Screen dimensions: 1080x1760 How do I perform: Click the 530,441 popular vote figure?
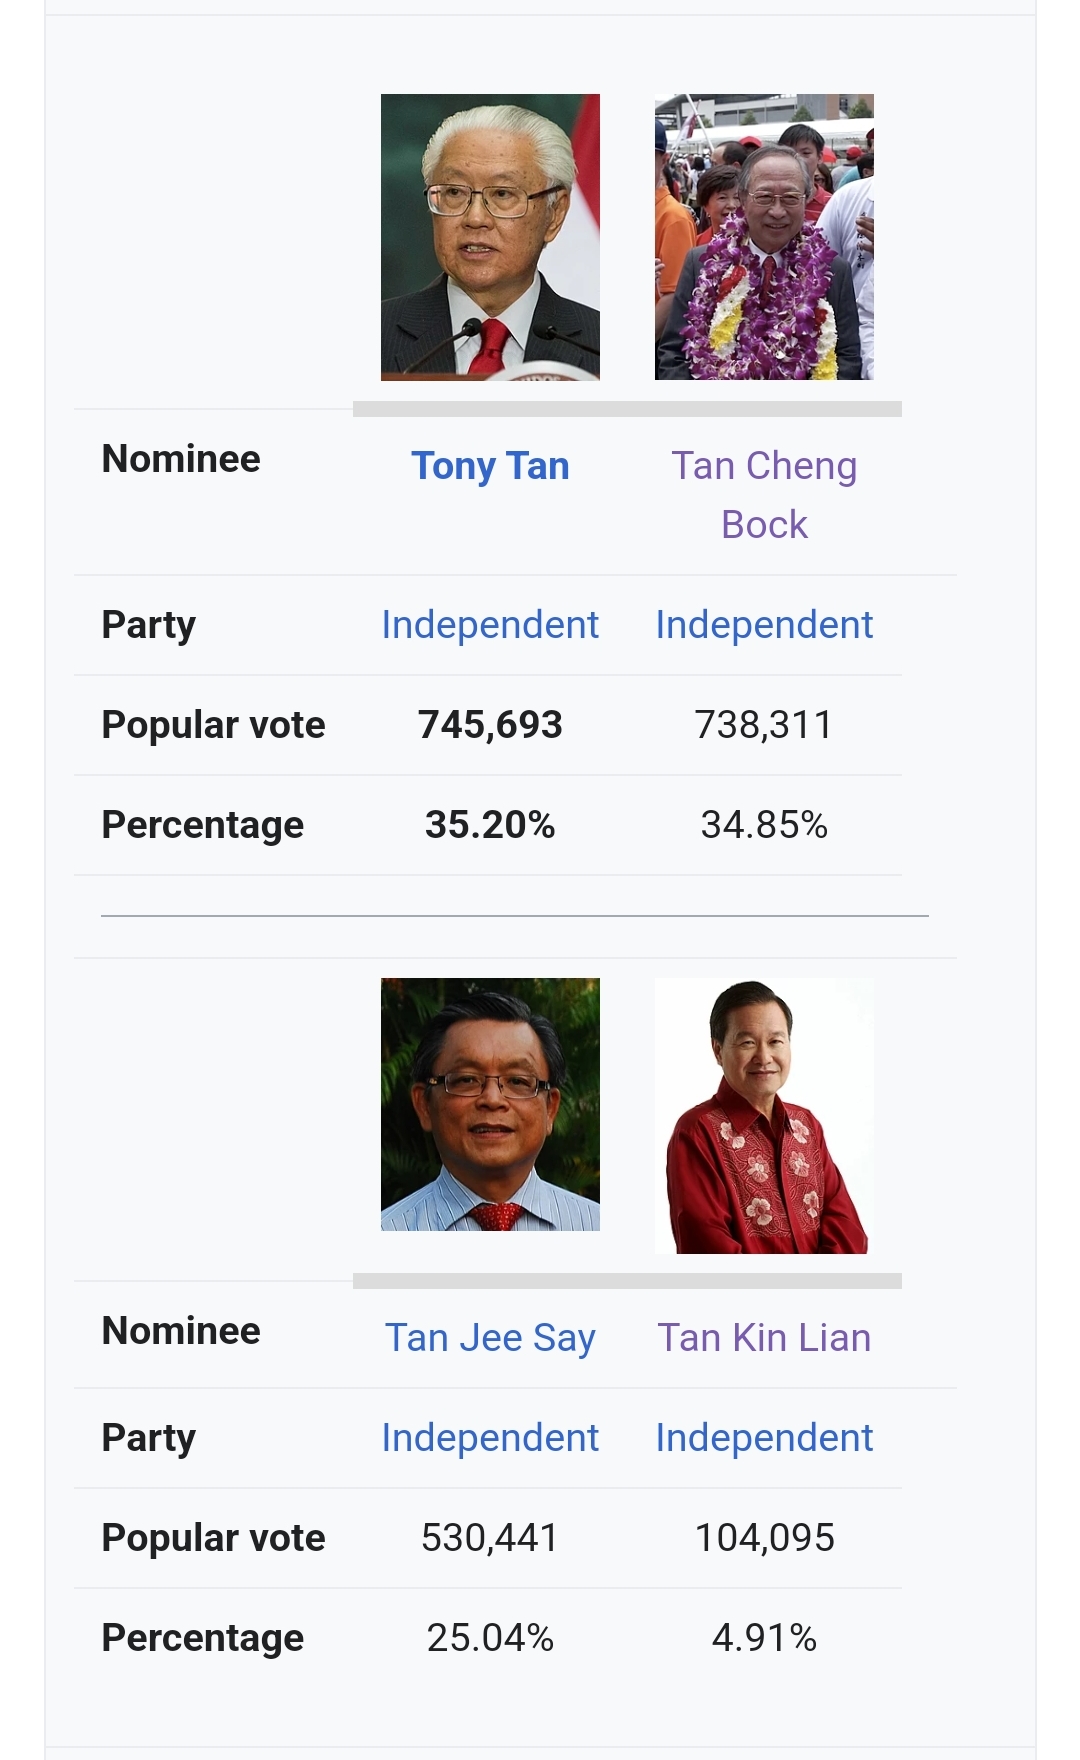tap(490, 1538)
